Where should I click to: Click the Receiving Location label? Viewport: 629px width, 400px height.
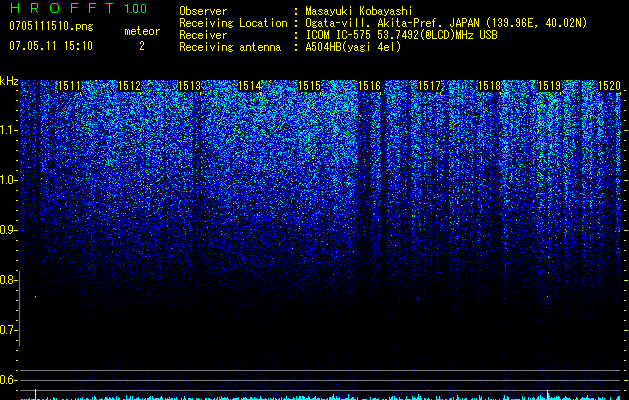point(233,23)
